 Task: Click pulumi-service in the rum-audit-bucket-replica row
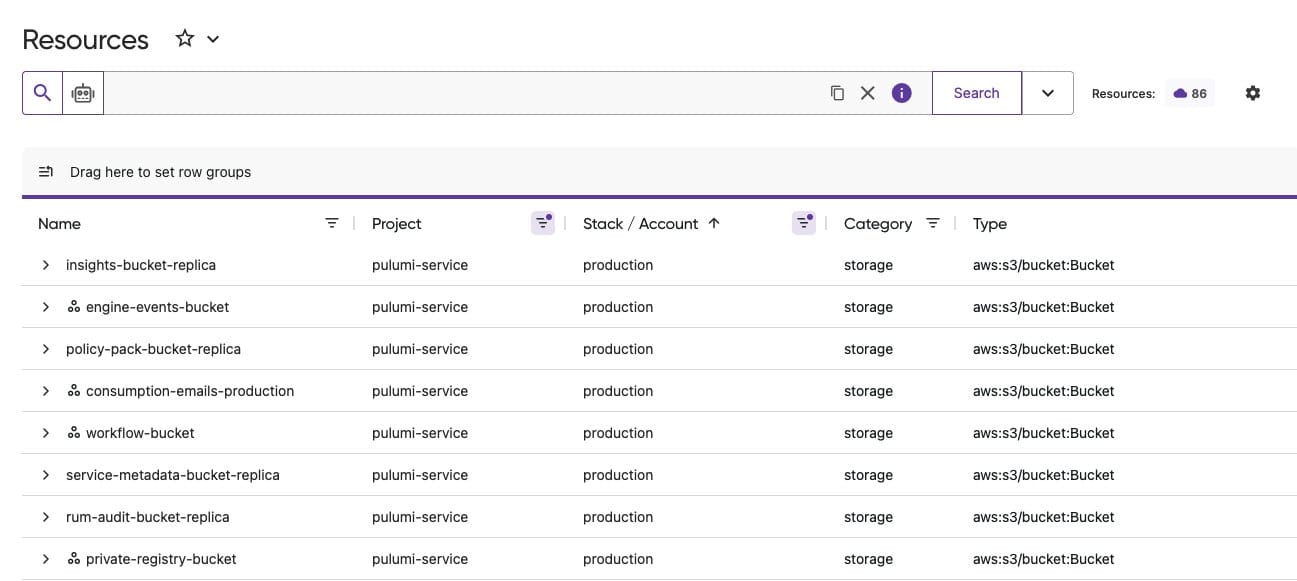(420, 517)
